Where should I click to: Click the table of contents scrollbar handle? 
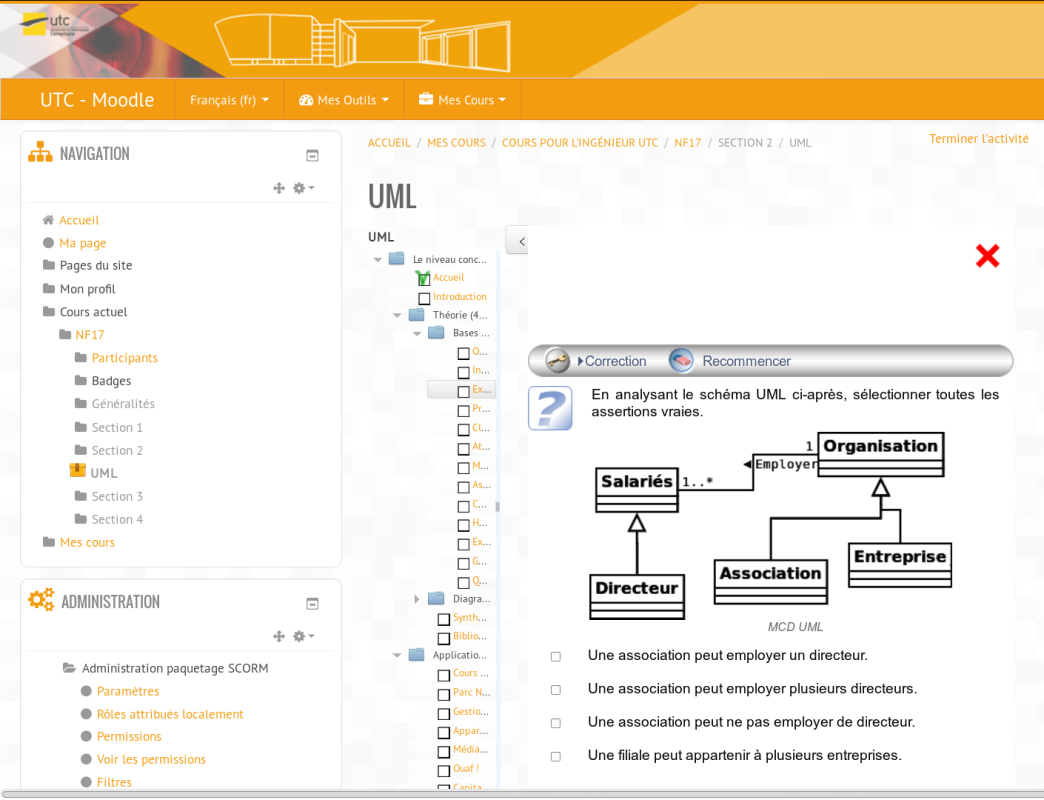(x=497, y=507)
